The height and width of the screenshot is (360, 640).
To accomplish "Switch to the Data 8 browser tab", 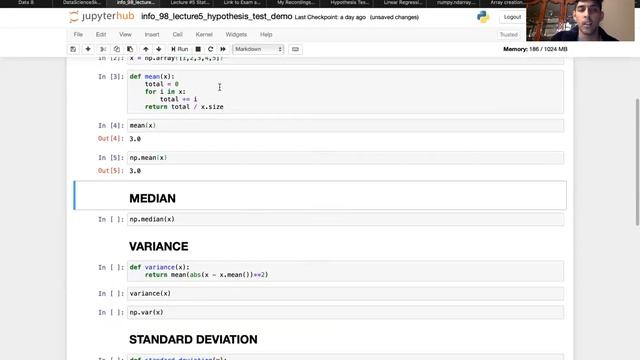I will [x=26, y=3].
